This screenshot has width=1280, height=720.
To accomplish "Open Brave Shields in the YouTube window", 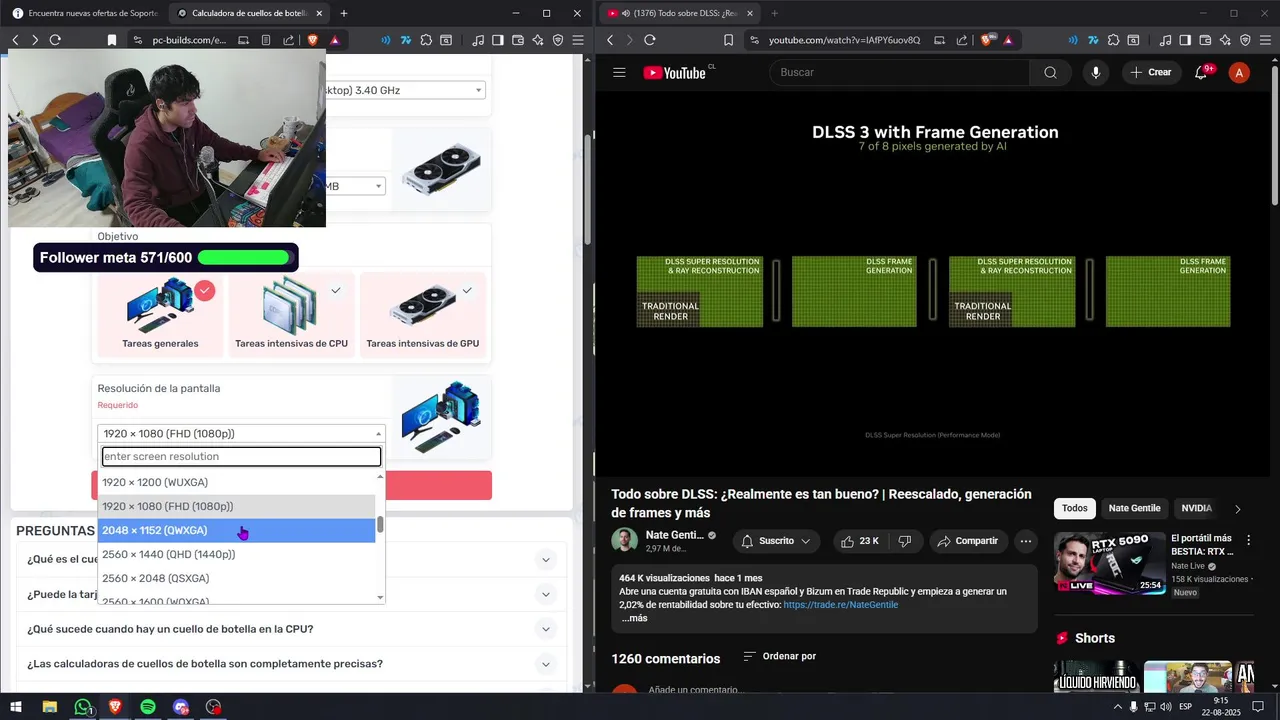I will click(986, 40).
